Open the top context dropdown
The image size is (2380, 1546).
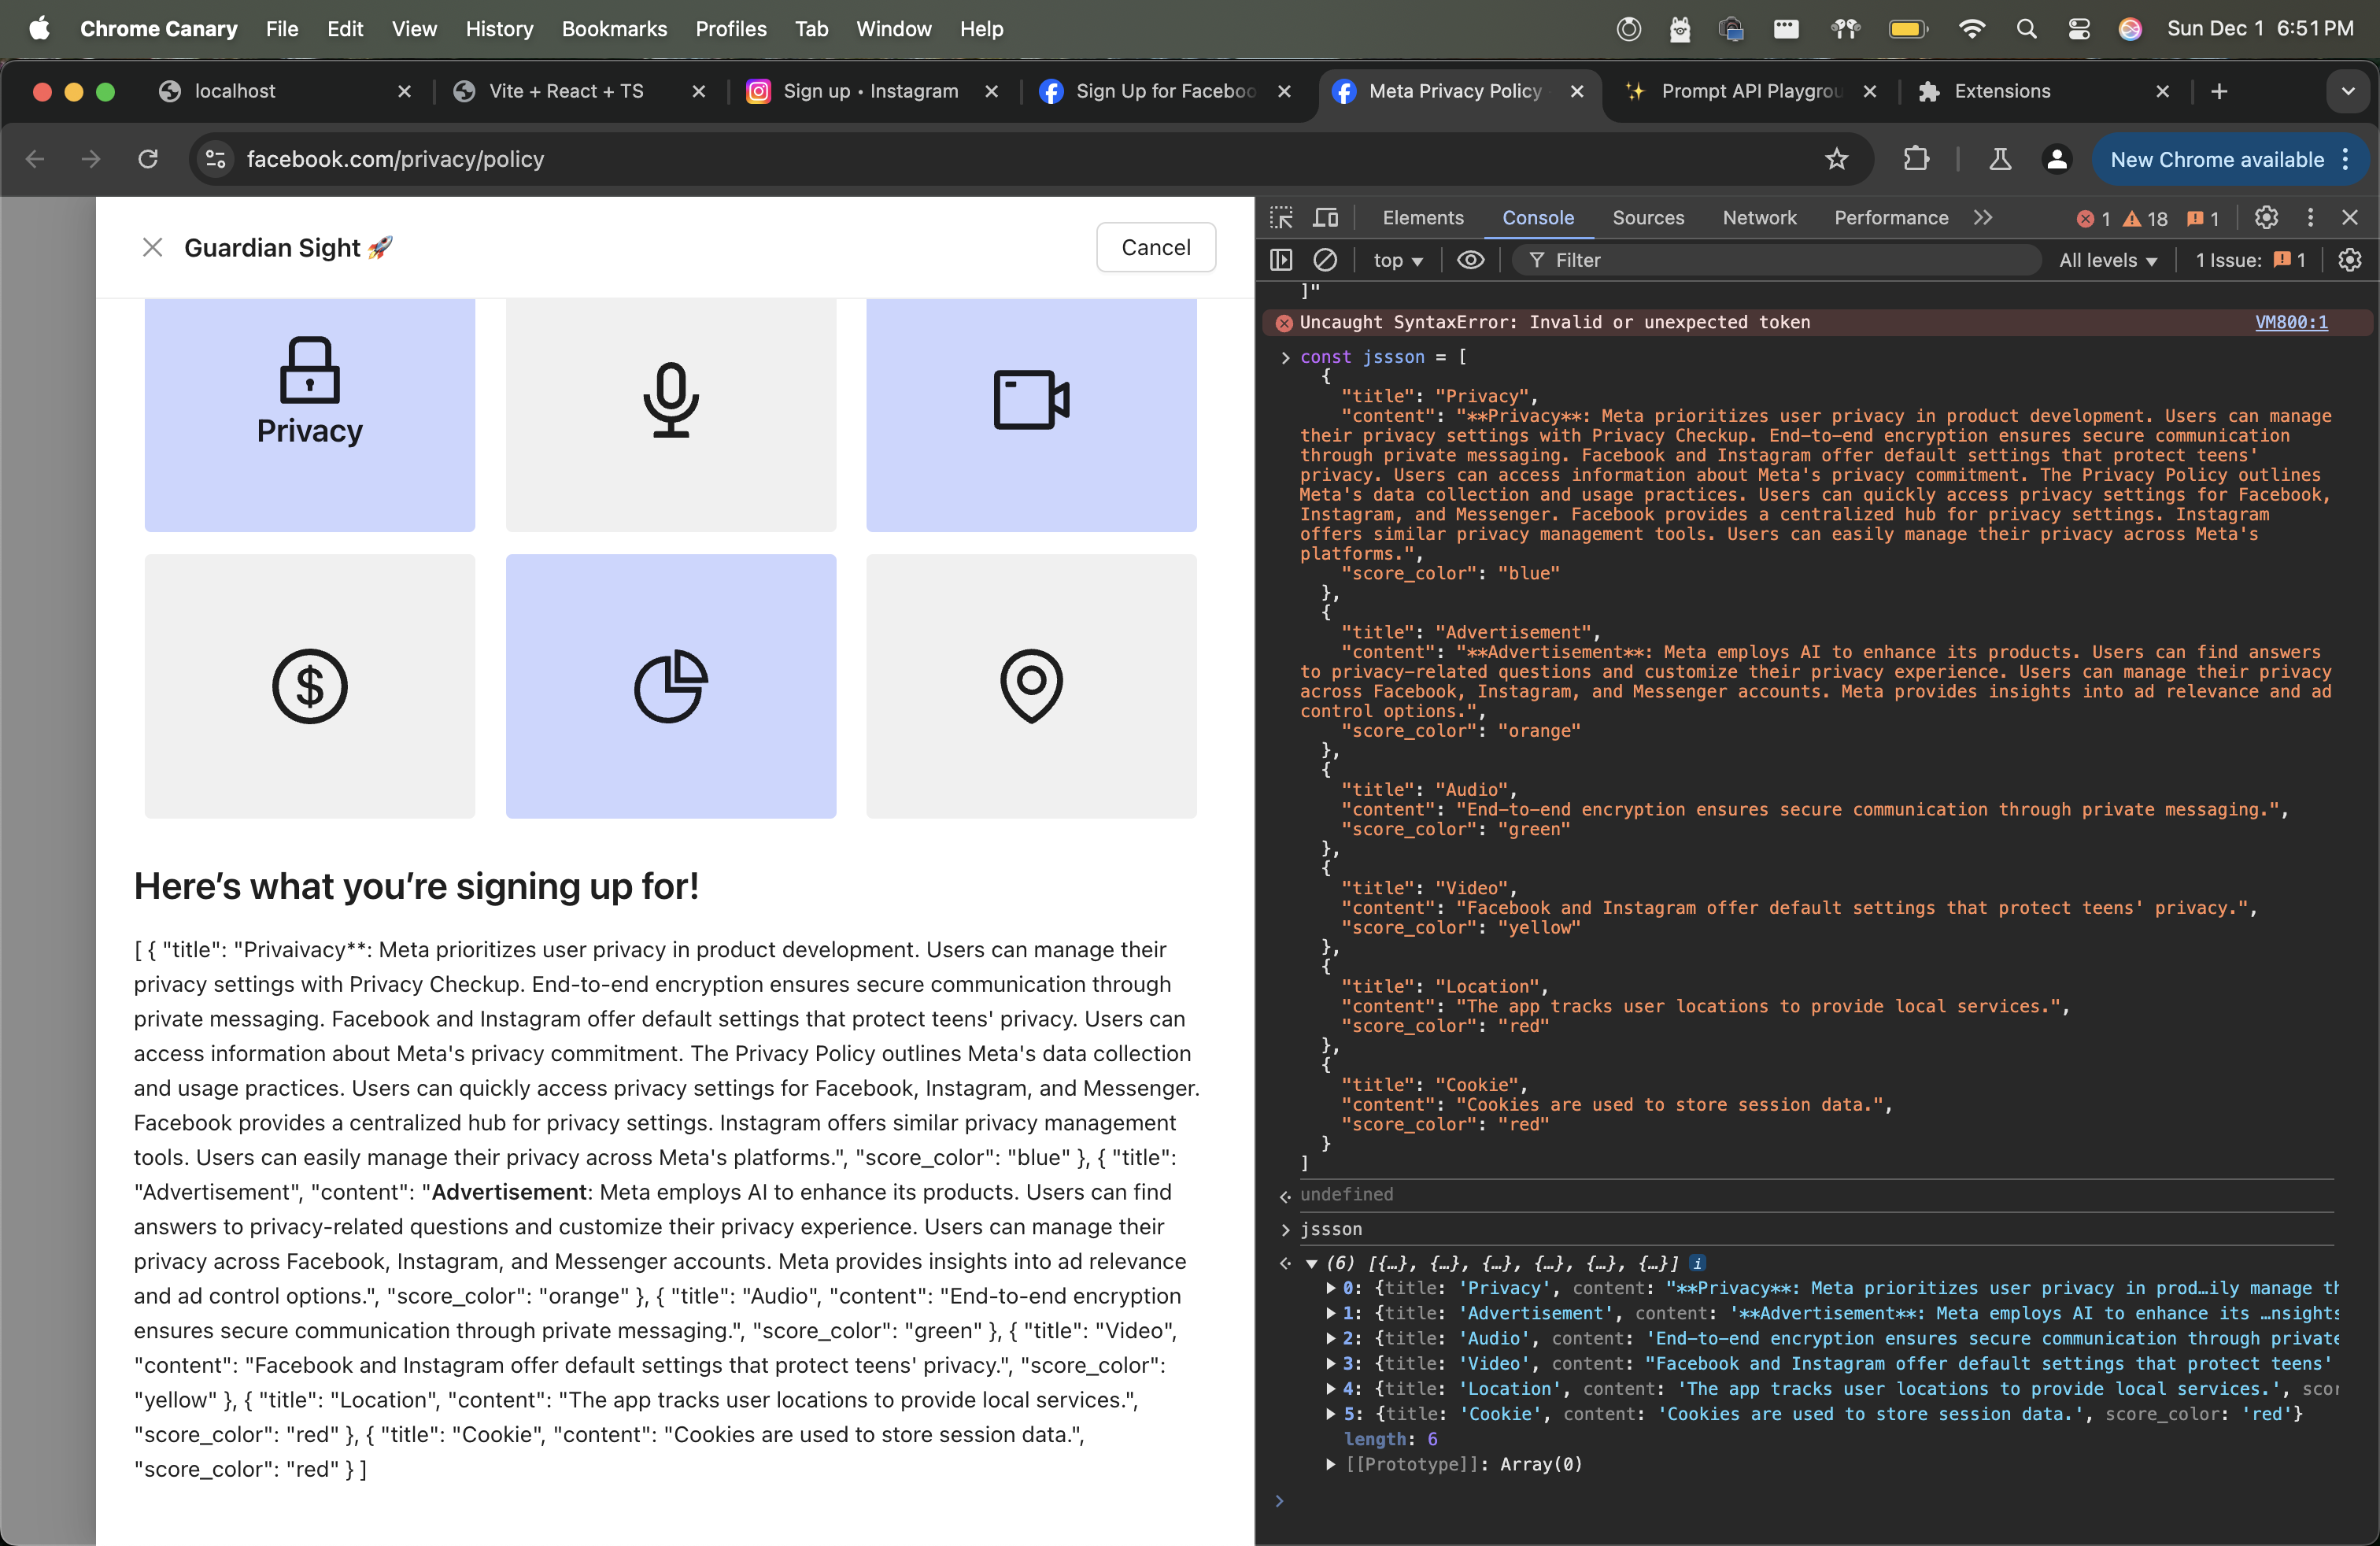click(1397, 260)
